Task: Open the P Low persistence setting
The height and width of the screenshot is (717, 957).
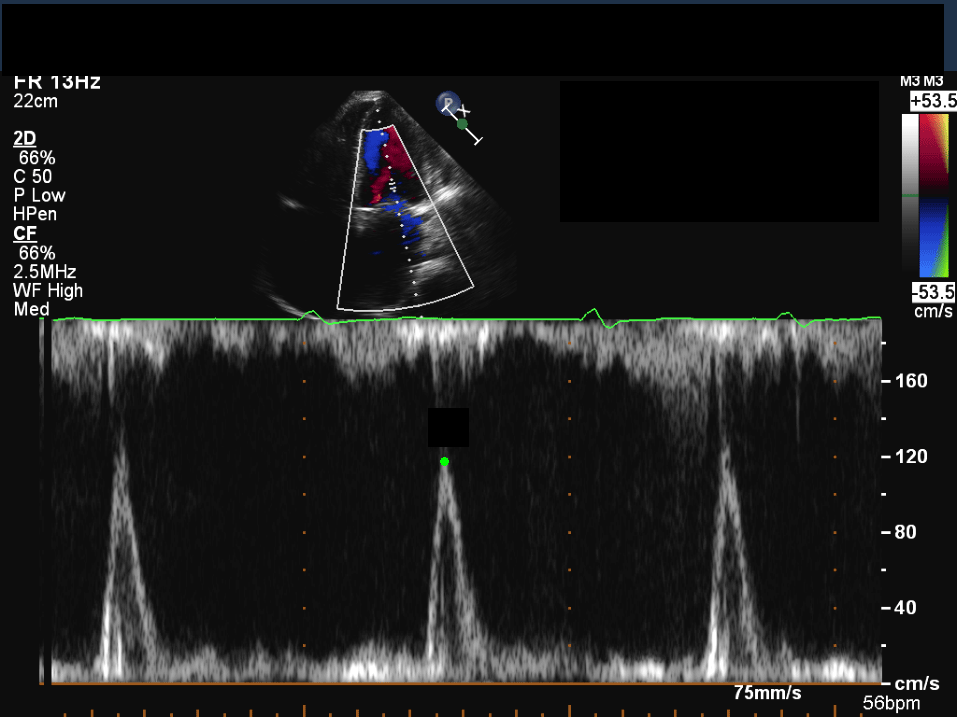Action: pos(40,195)
